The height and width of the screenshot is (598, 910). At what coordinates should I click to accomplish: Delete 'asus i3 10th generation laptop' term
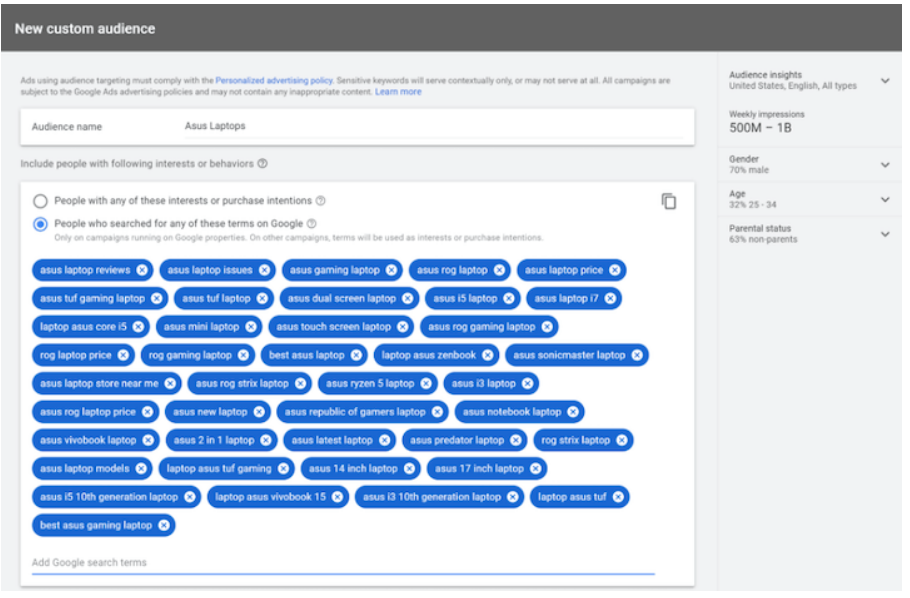tap(513, 498)
